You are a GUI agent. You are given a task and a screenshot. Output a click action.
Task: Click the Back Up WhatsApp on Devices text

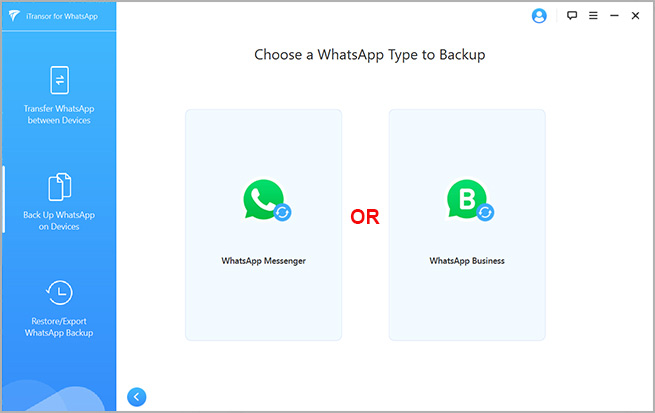(59, 220)
